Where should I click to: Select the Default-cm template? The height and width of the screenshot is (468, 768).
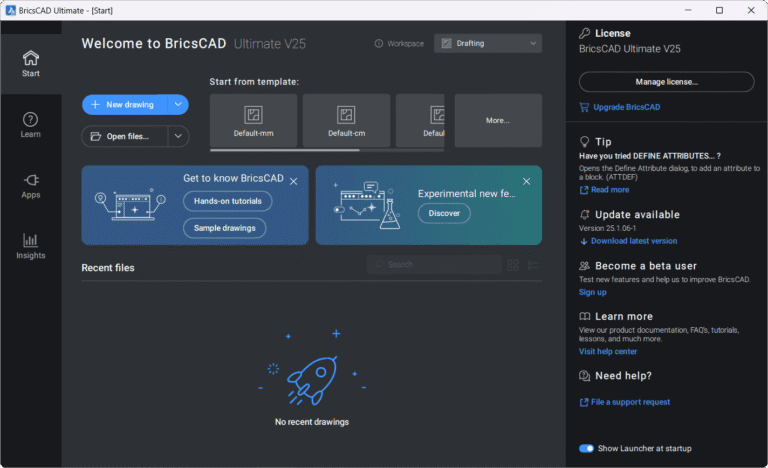pos(346,121)
